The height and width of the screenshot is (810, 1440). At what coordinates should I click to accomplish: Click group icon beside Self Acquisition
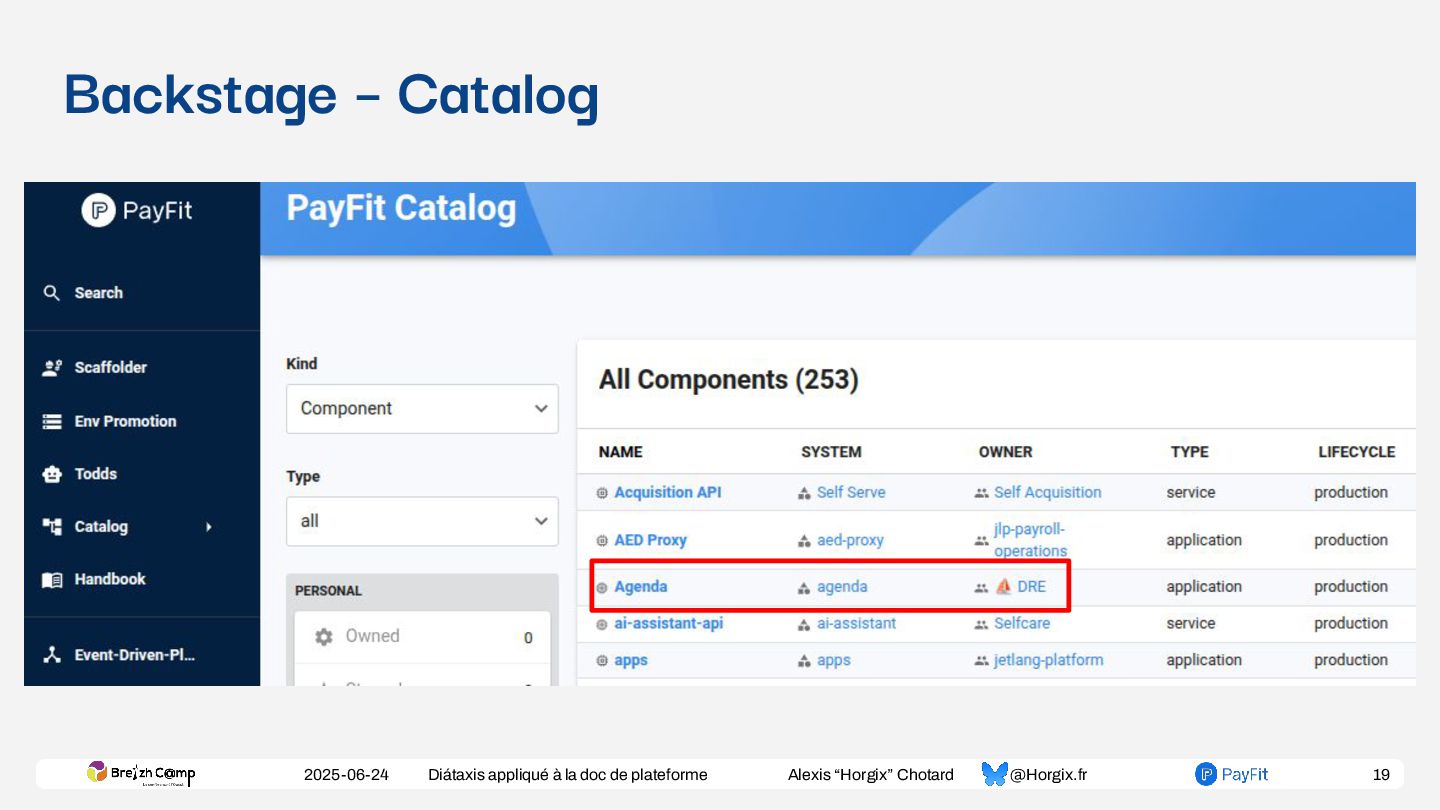[x=981, y=493]
